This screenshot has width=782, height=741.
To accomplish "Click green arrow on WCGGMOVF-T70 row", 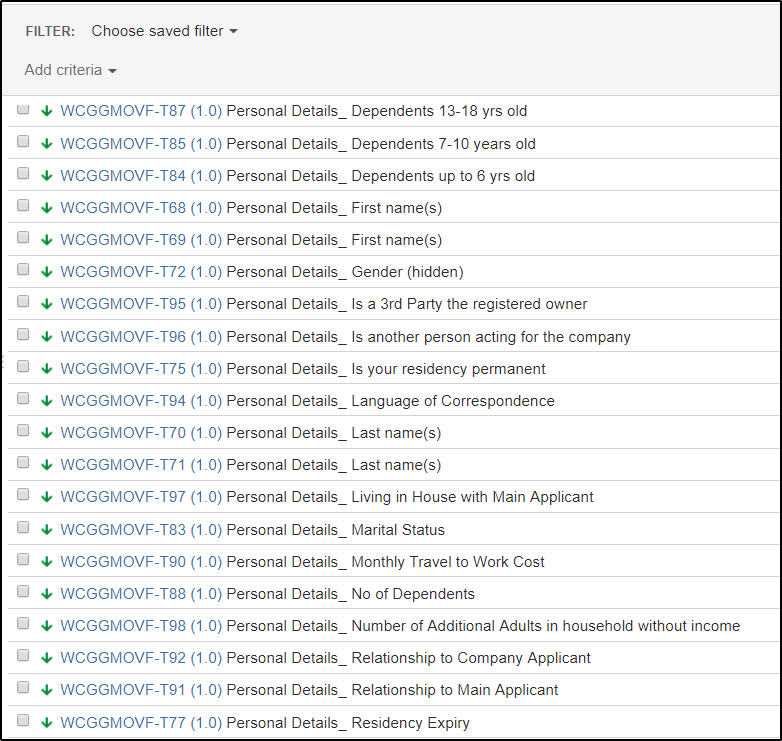I will [x=47, y=433].
